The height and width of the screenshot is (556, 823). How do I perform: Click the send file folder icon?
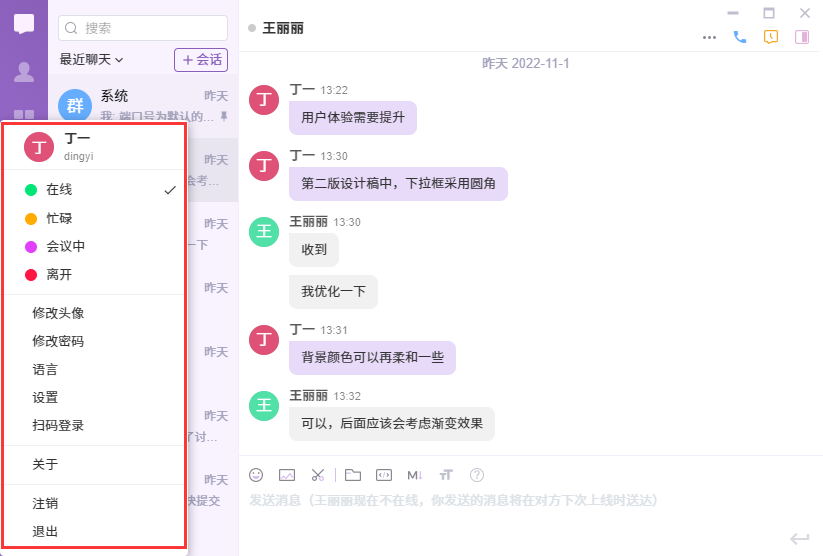(352, 474)
